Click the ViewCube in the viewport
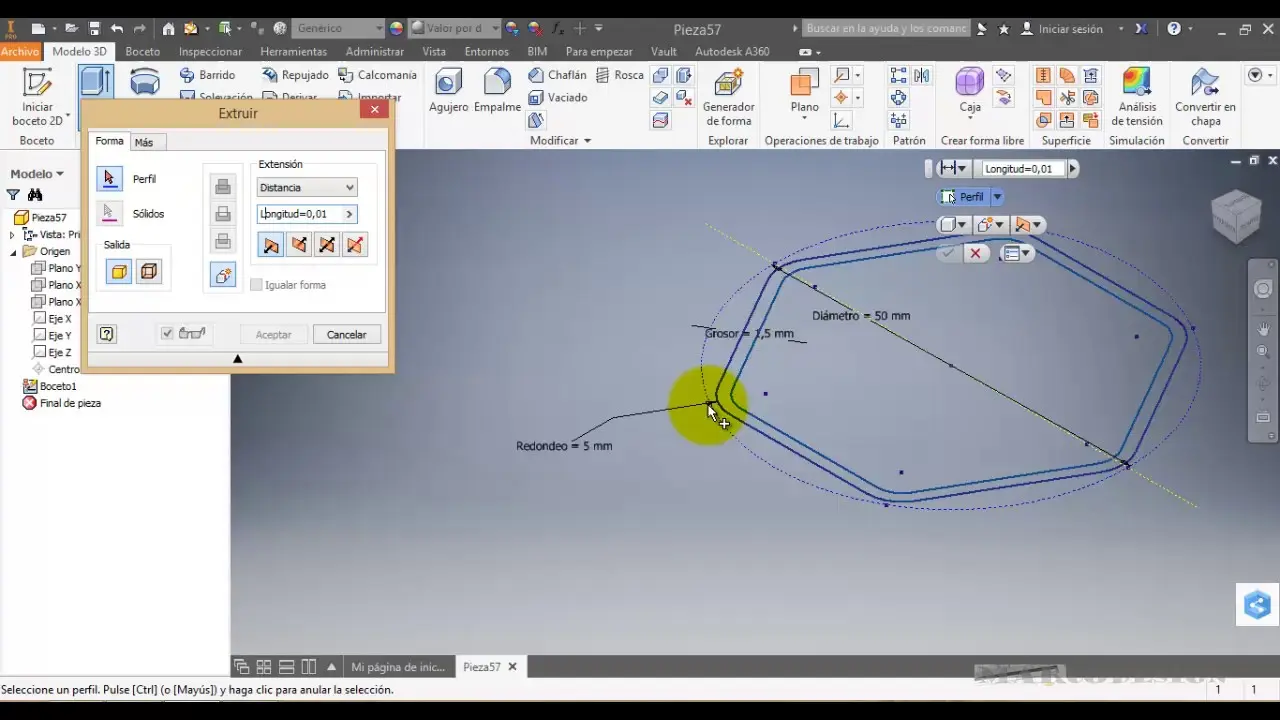This screenshot has height=720, width=1280. (1236, 215)
